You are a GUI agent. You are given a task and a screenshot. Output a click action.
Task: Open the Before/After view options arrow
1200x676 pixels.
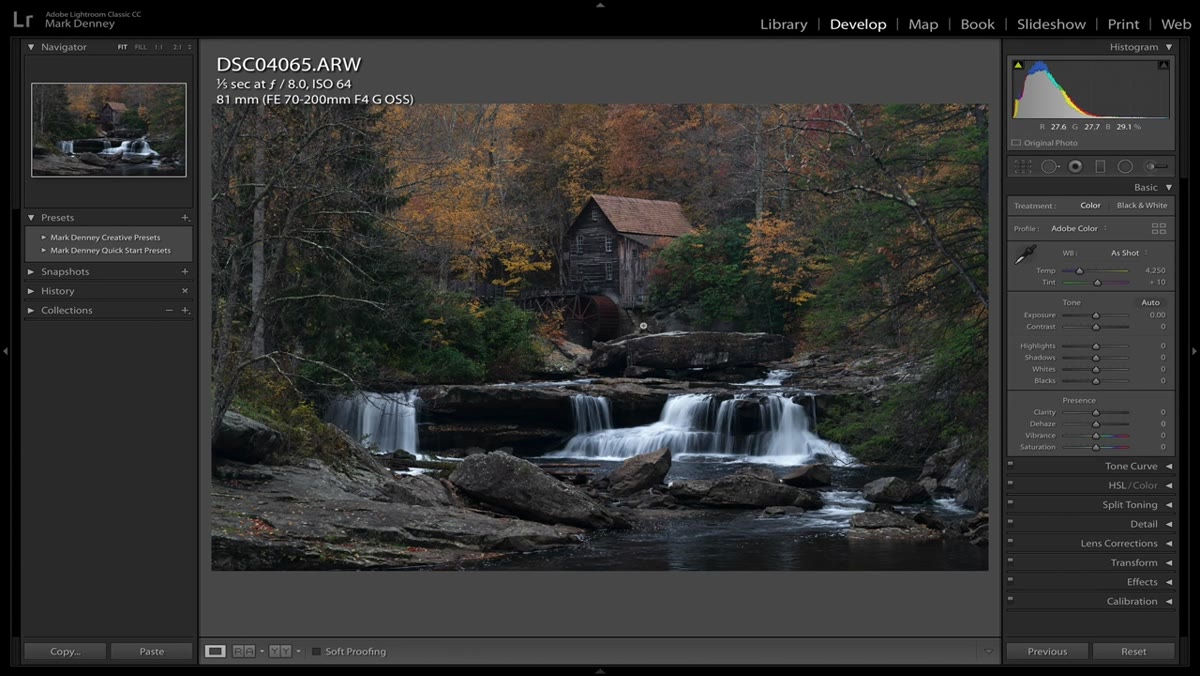tap(298, 652)
